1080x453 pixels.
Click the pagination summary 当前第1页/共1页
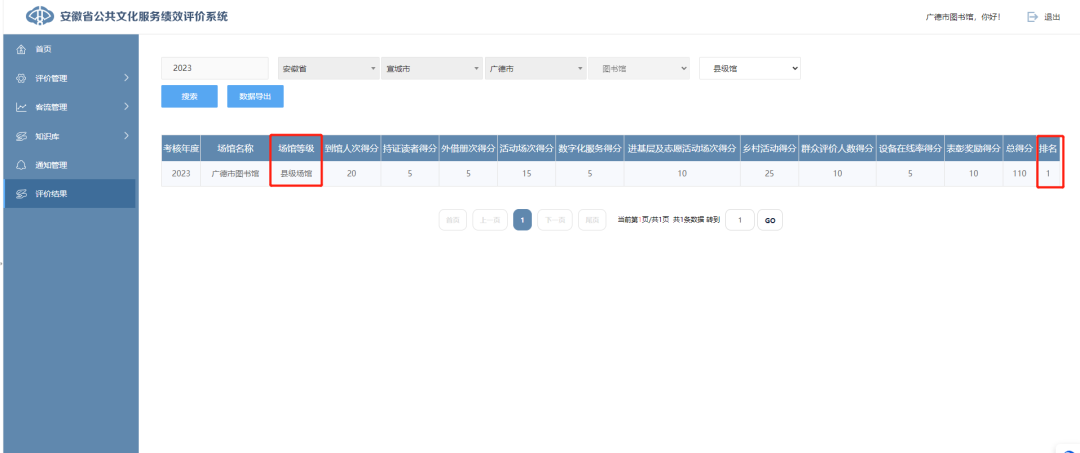pyautogui.click(x=643, y=220)
